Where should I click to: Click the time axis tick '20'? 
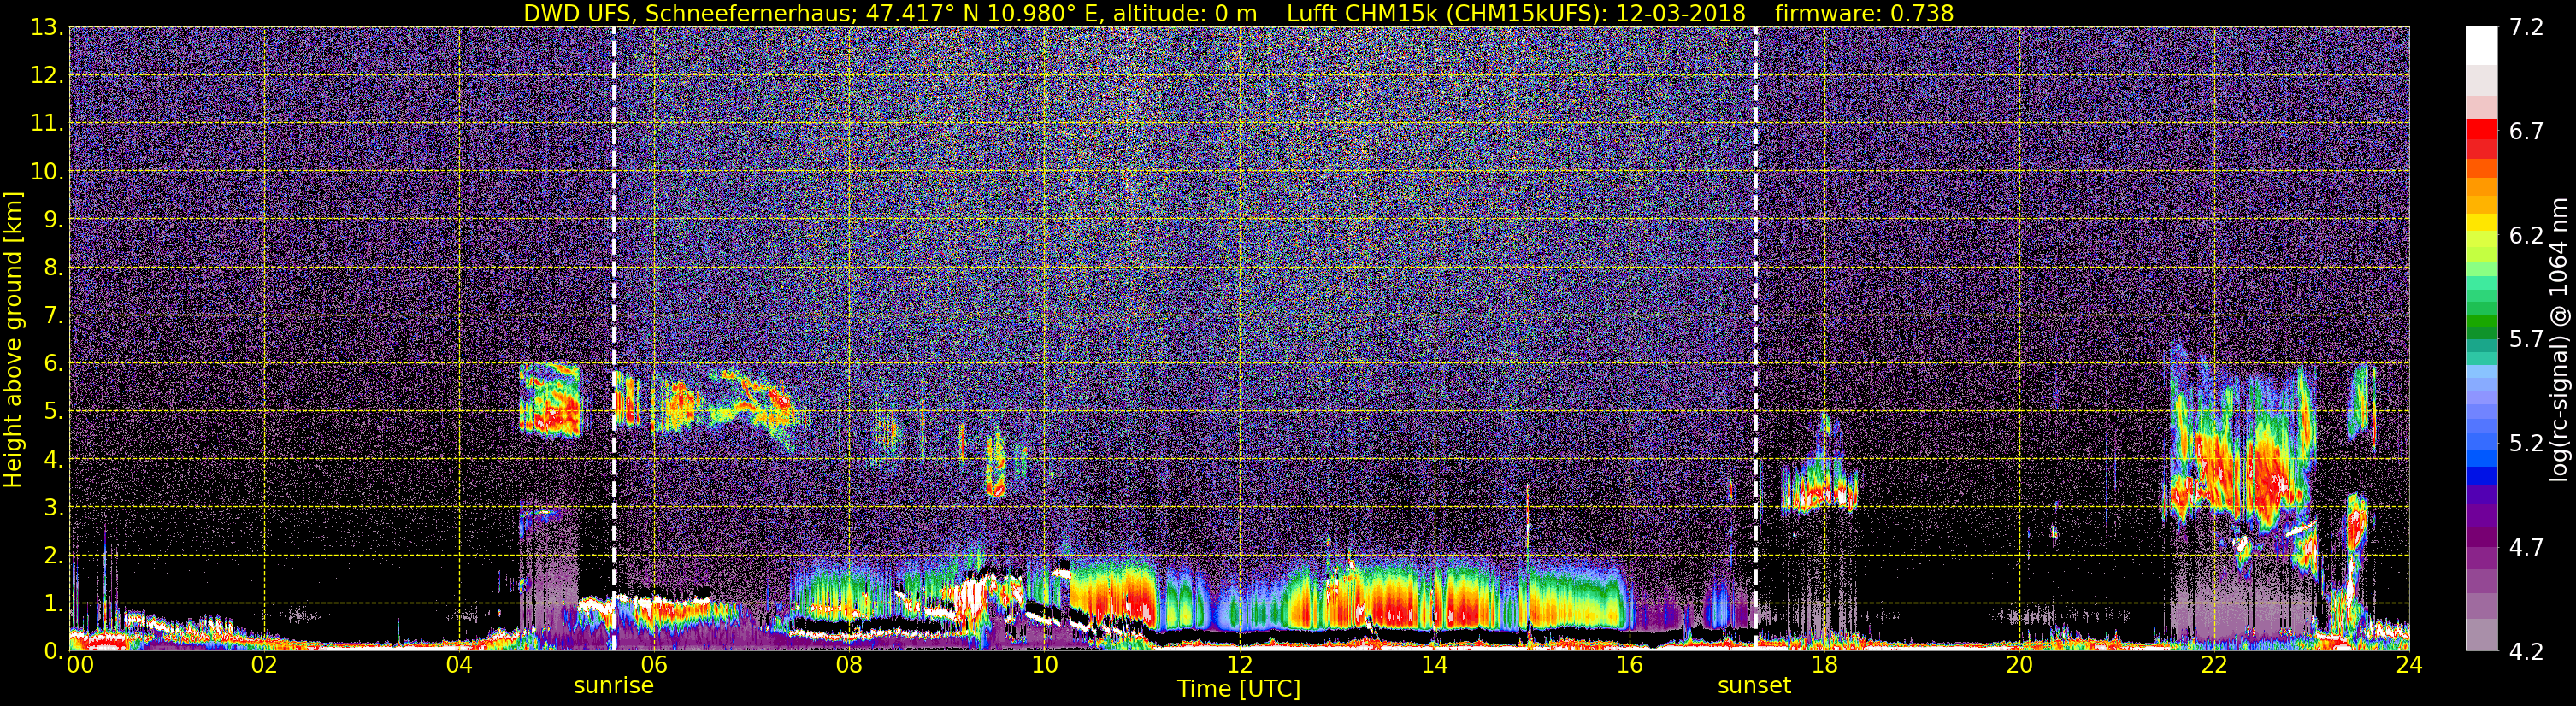tap(2019, 665)
